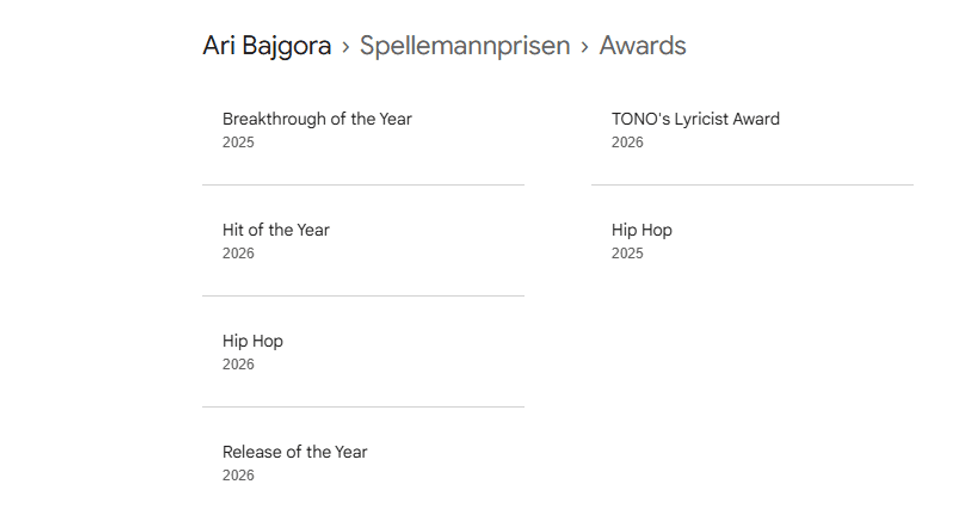Click divider line below TONO's Lyricist Award
Viewport: 980px width, 512px height.
752,185
